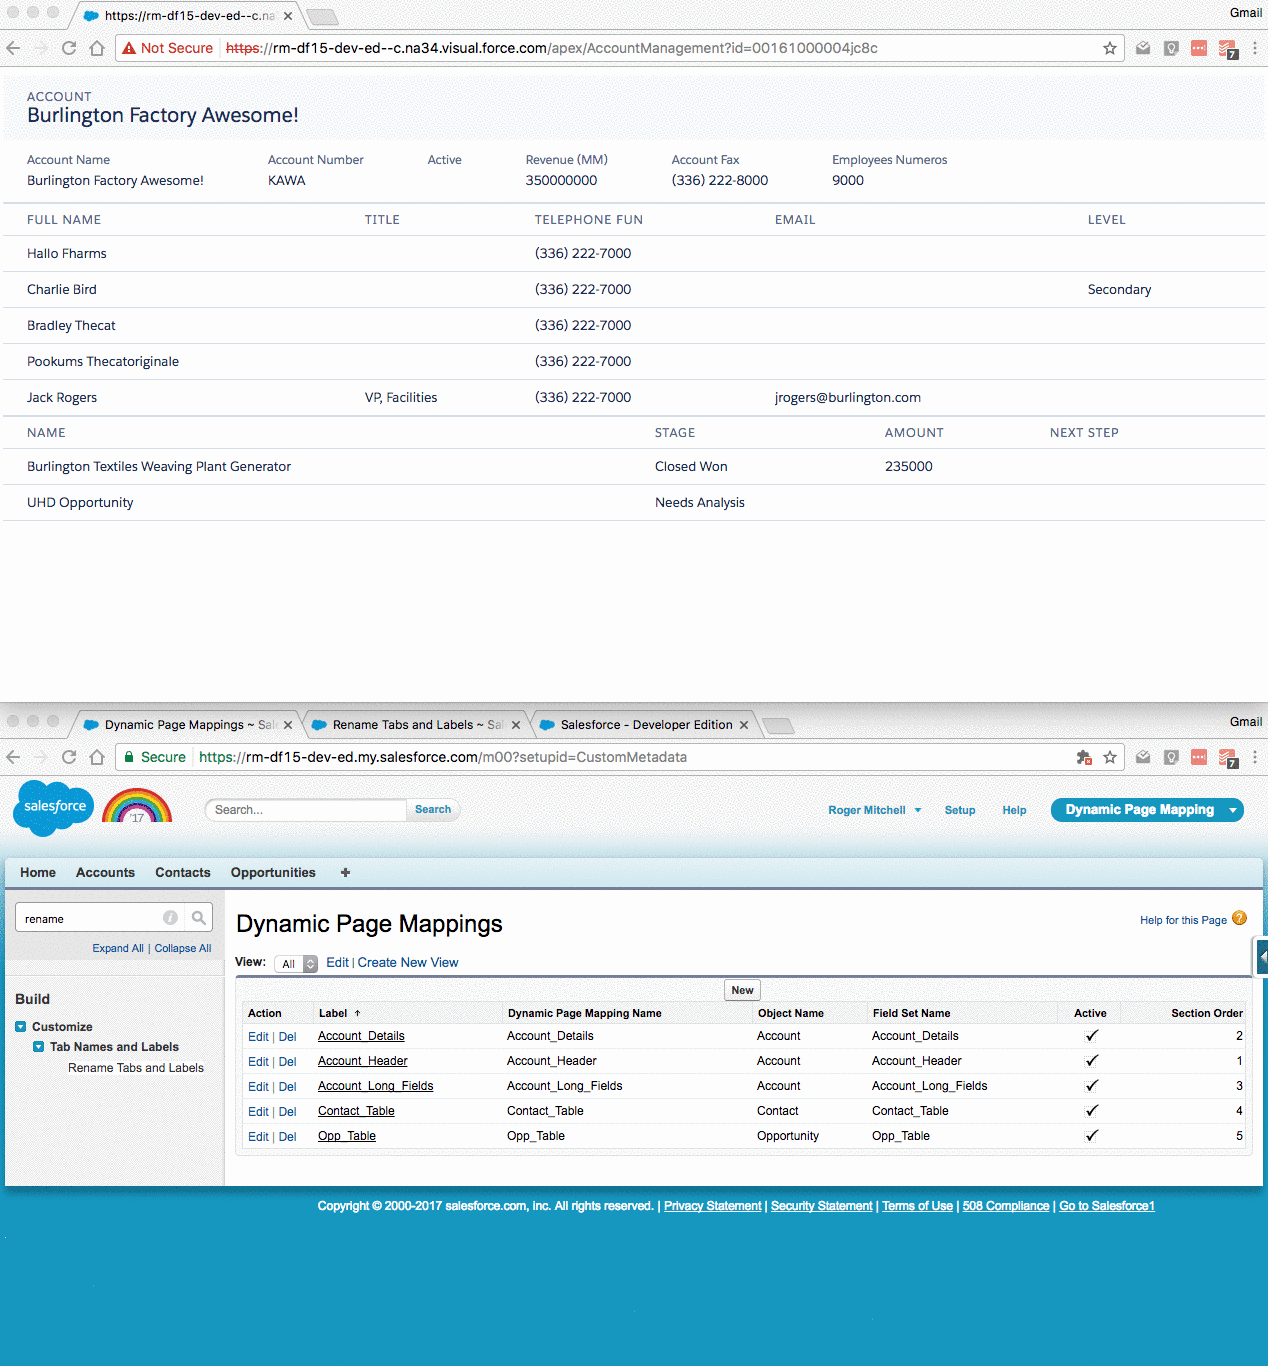Bookmark the visual.force.com page with the star
The height and width of the screenshot is (1366, 1268).
[x=1110, y=48]
